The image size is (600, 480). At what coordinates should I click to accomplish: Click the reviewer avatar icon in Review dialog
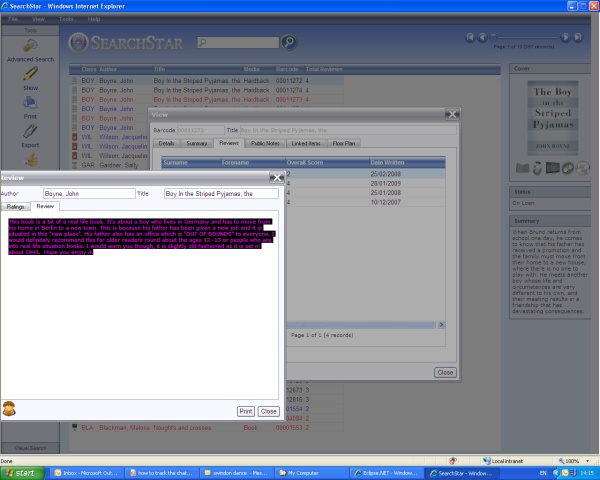(9, 408)
